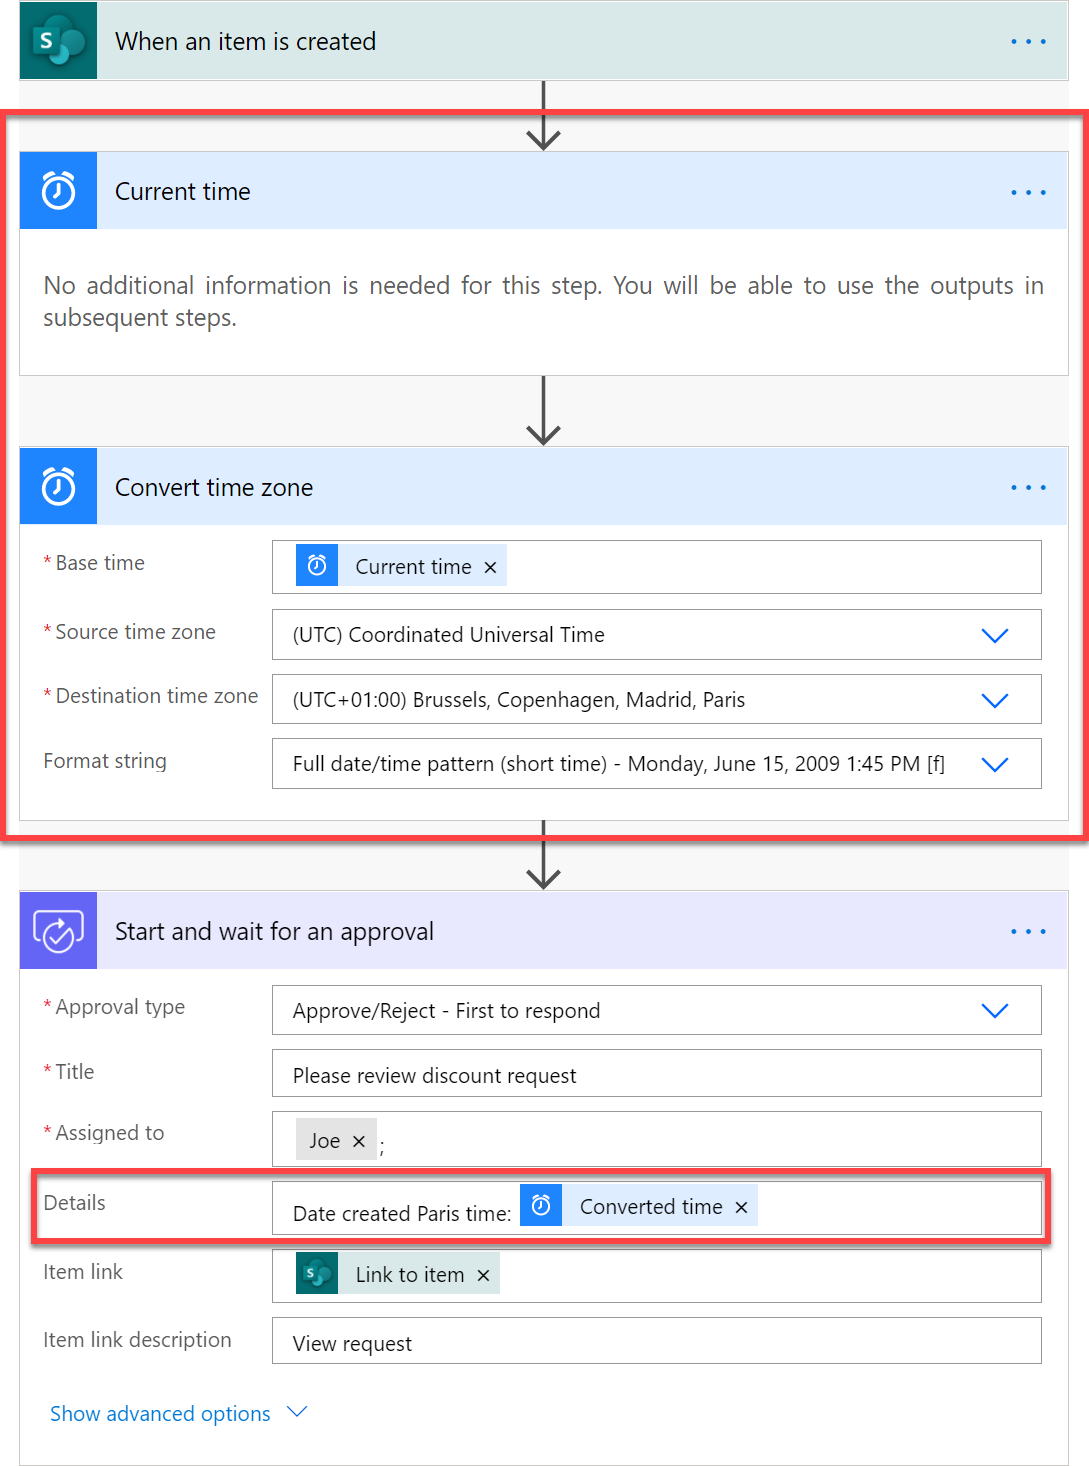The width and height of the screenshot is (1089, 1466).
Task: Open ellipsis menu for approval step
Action: [x=1028, y=931]
